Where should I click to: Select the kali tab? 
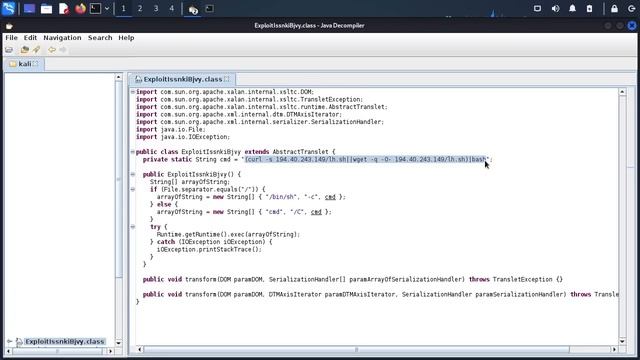(24, 64)
